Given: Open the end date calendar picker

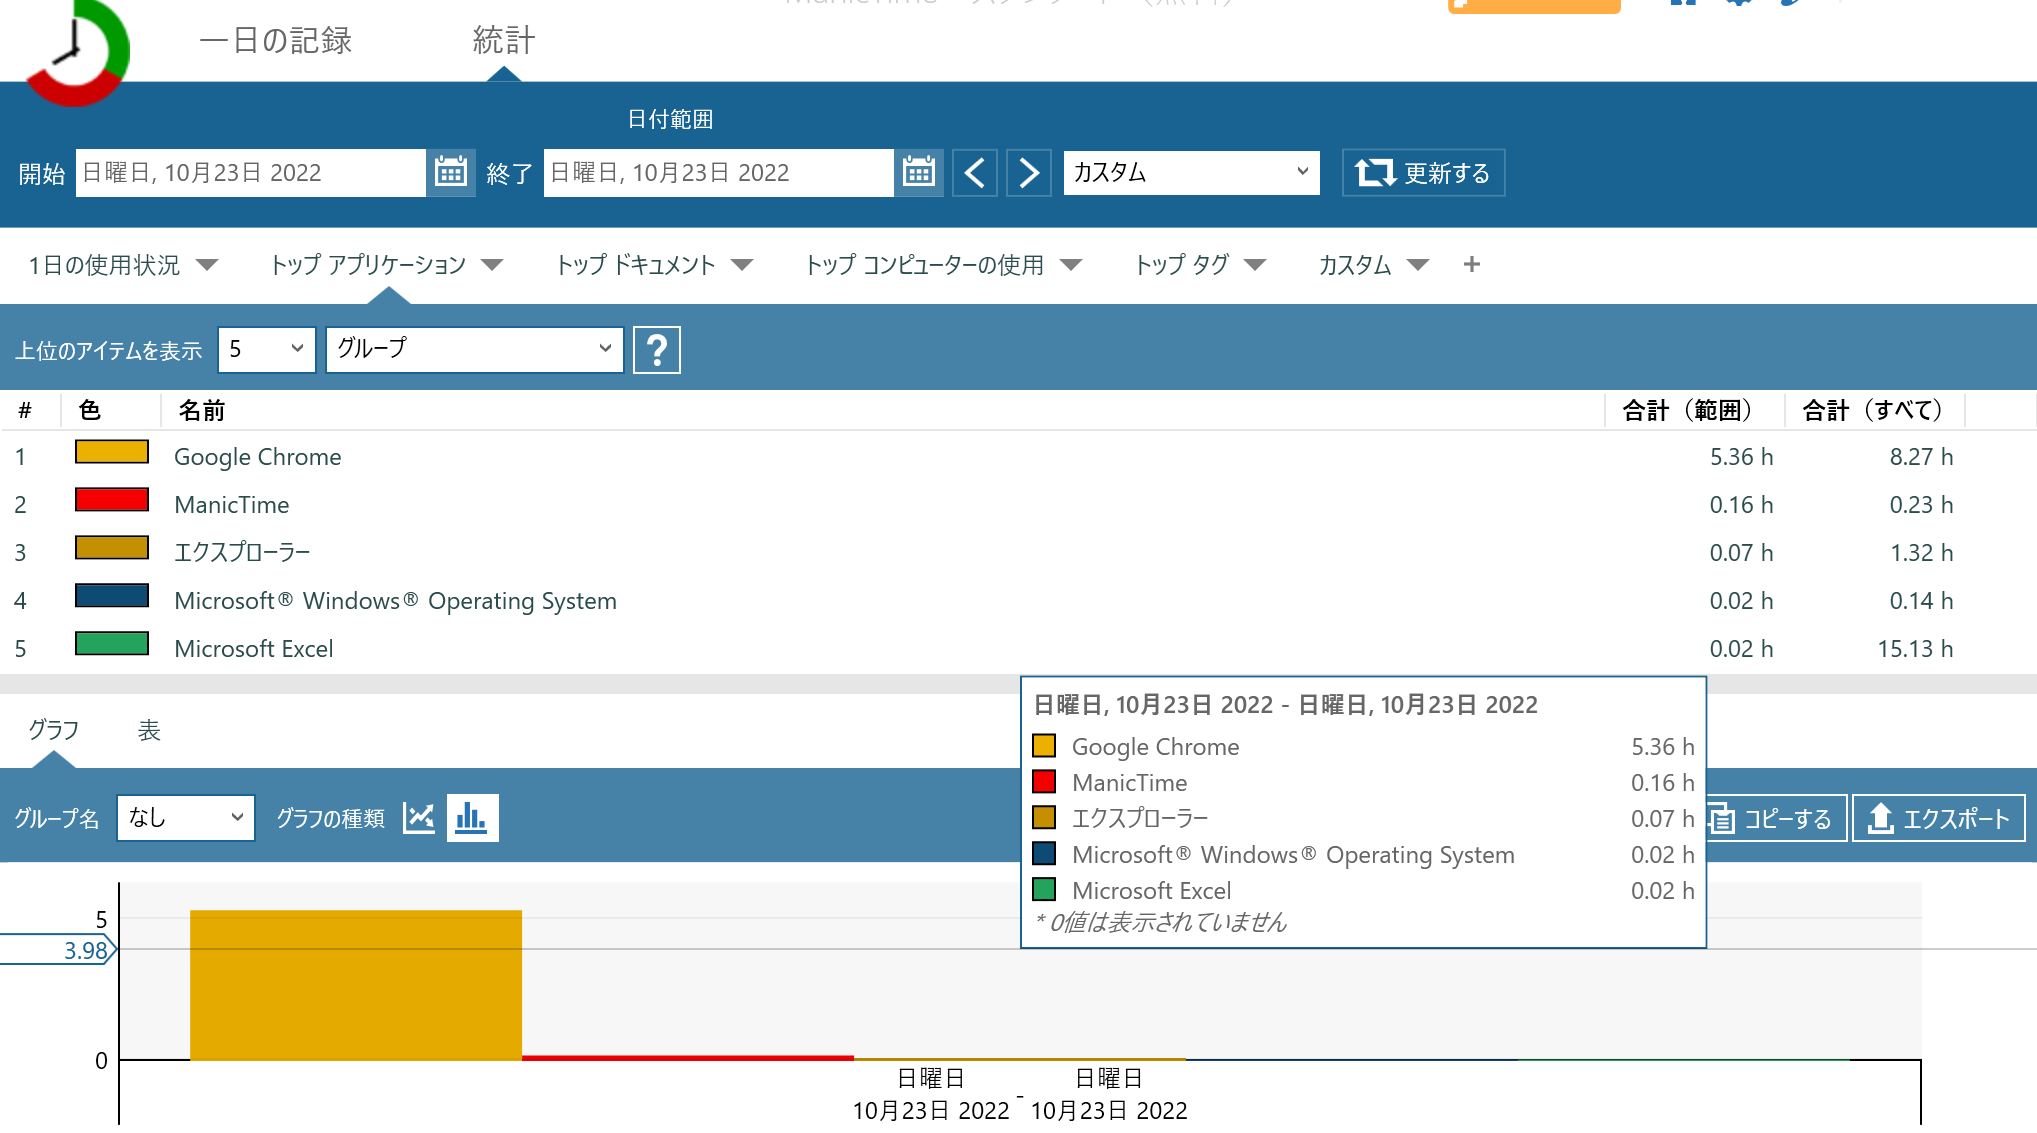Looking at the screenshot, I should tap(918, 173).
